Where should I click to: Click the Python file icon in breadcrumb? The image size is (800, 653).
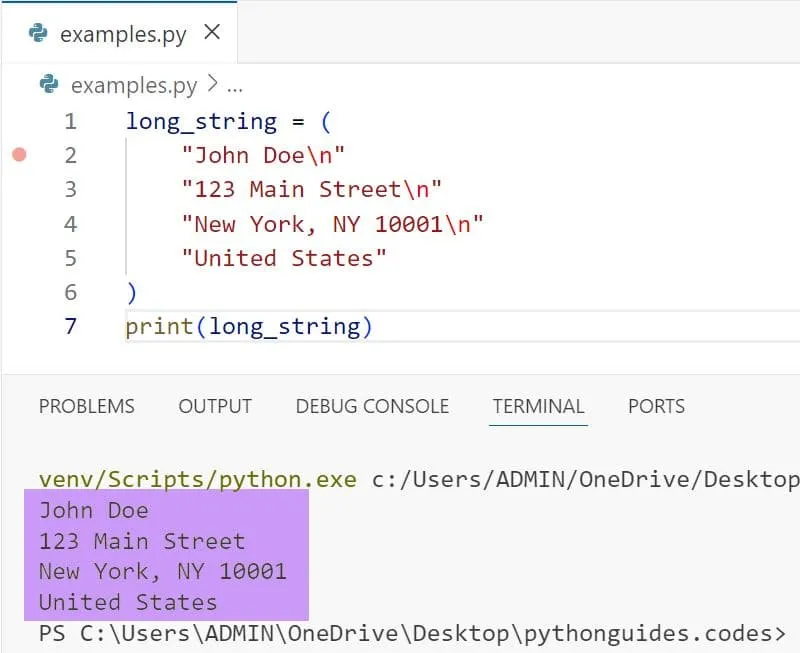pos(48,84)
